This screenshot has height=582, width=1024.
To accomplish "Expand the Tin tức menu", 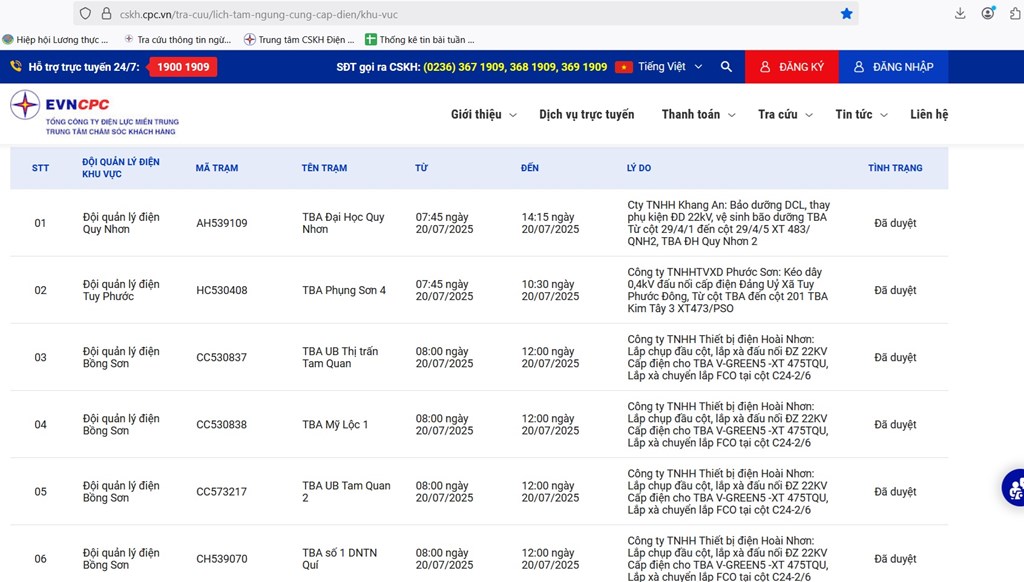I will 861,114.
